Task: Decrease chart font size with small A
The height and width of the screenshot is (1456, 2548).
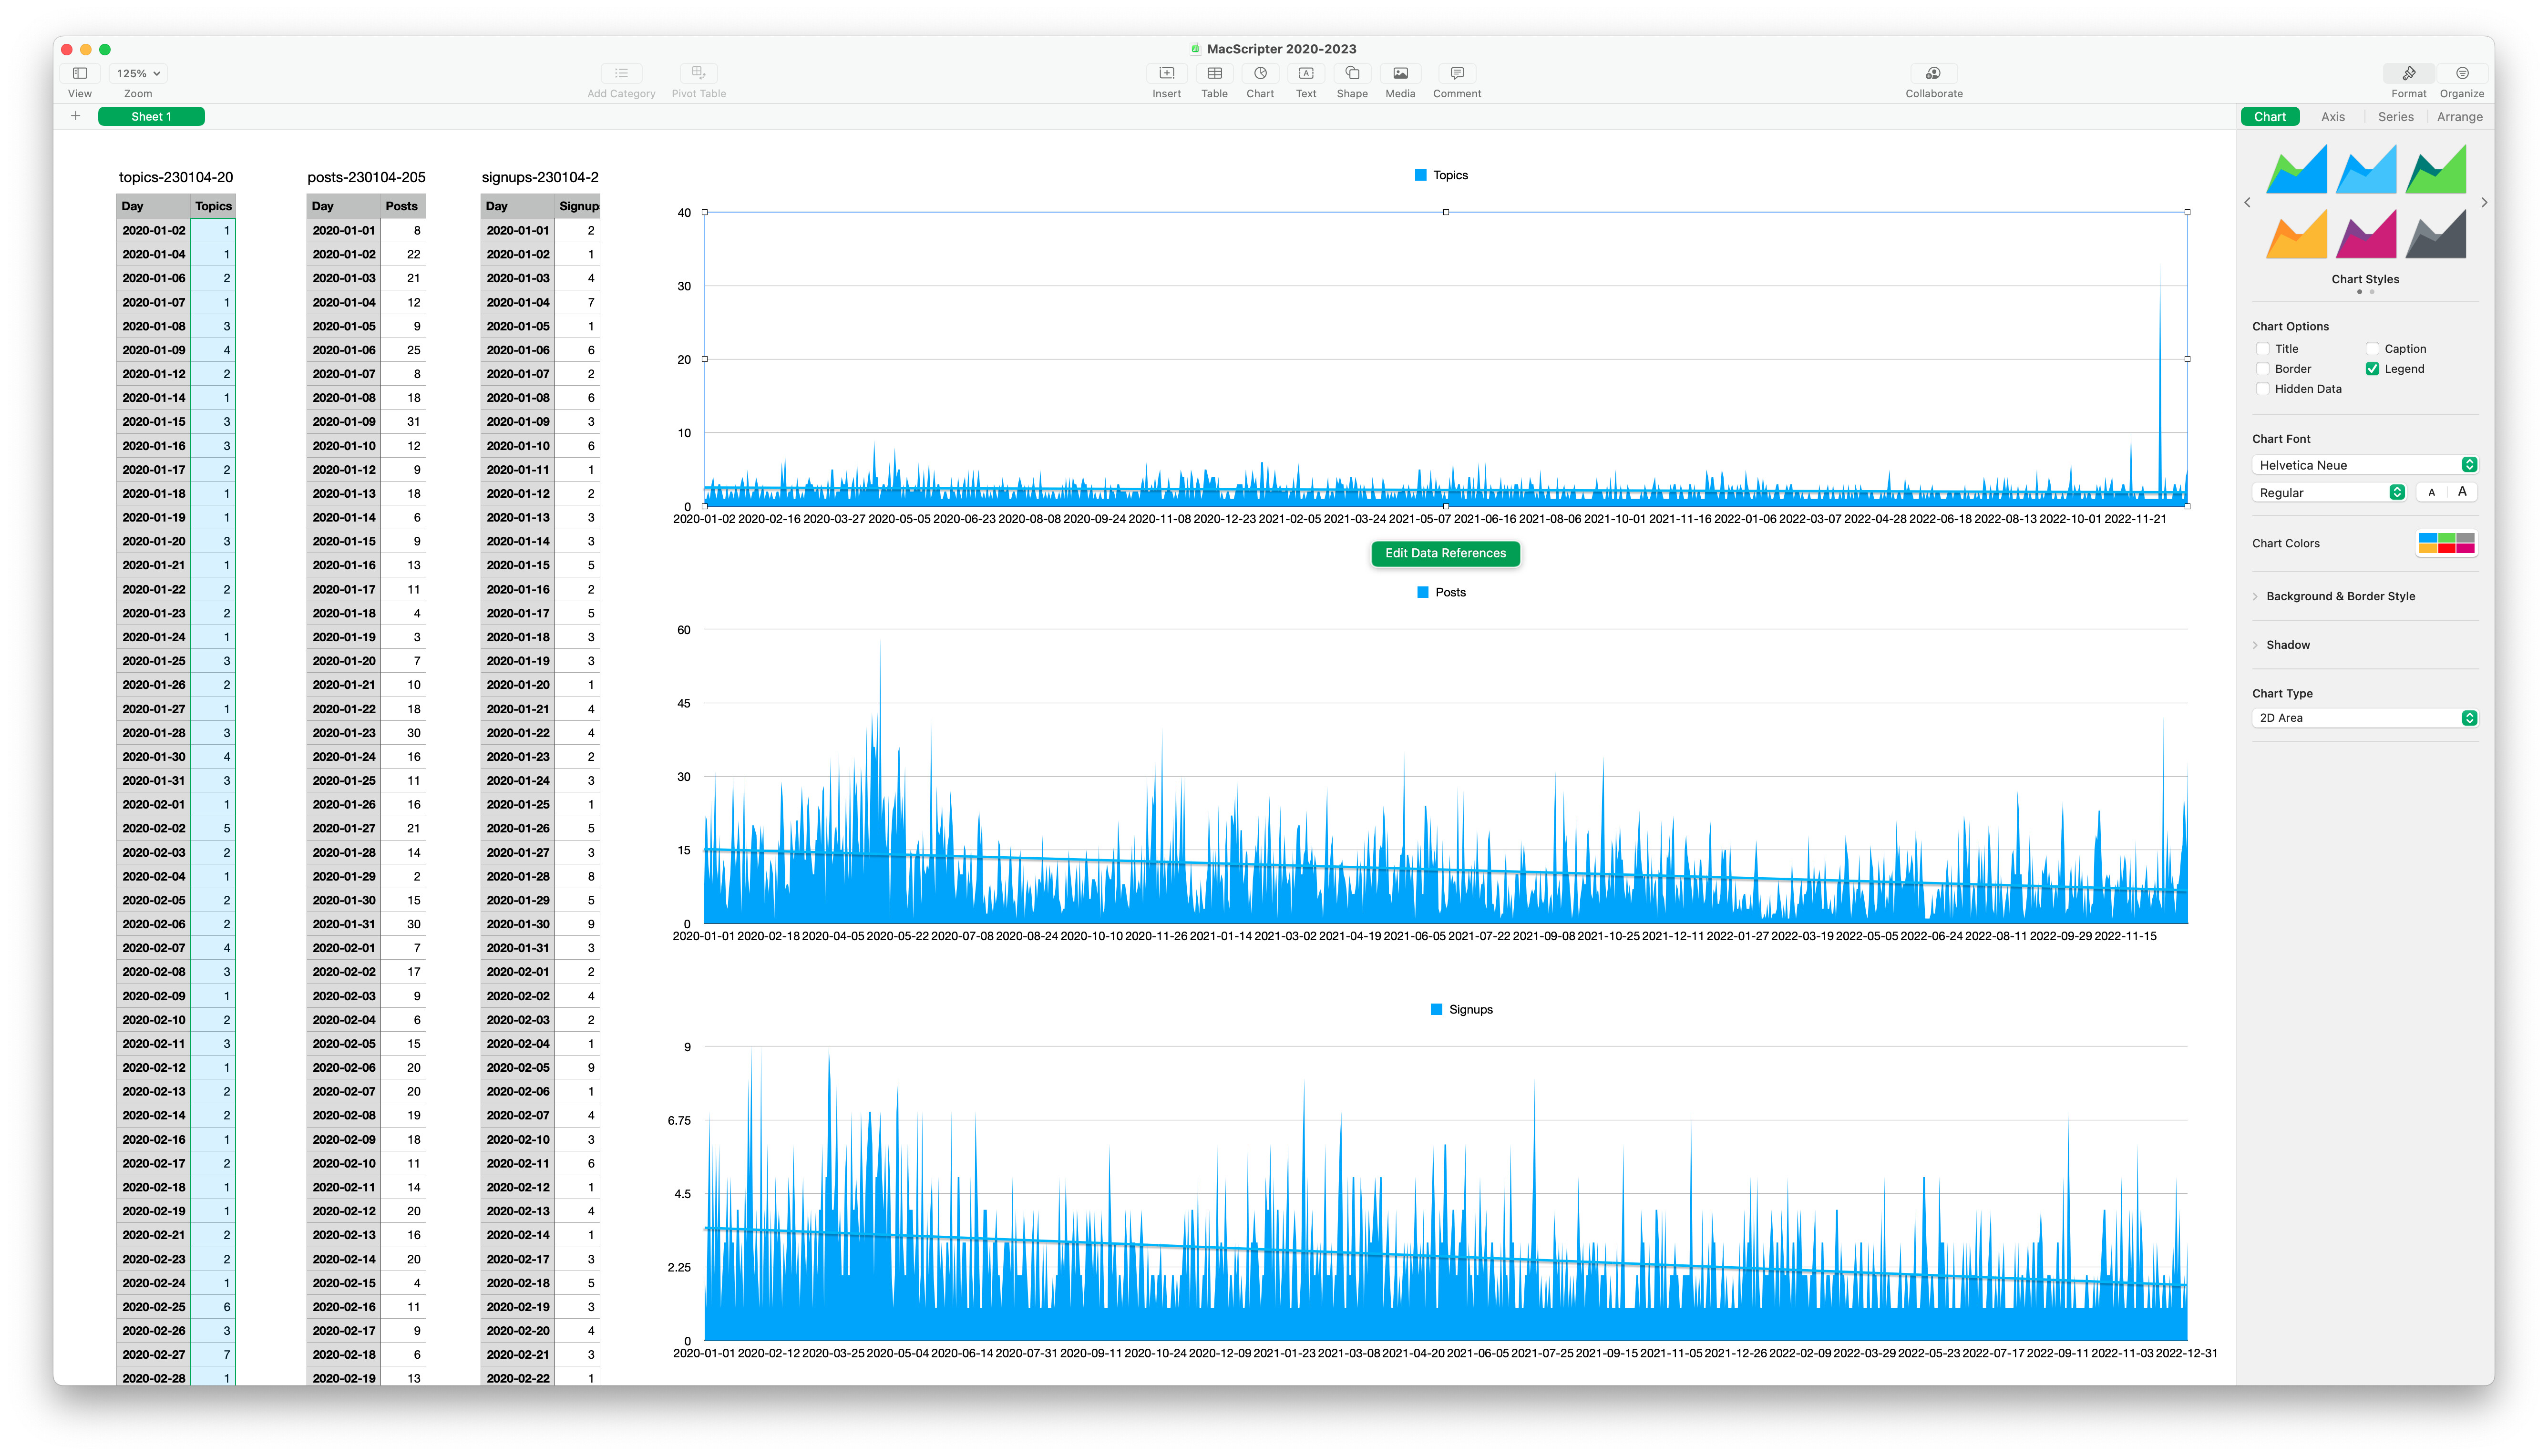Action: point(2431,492)
